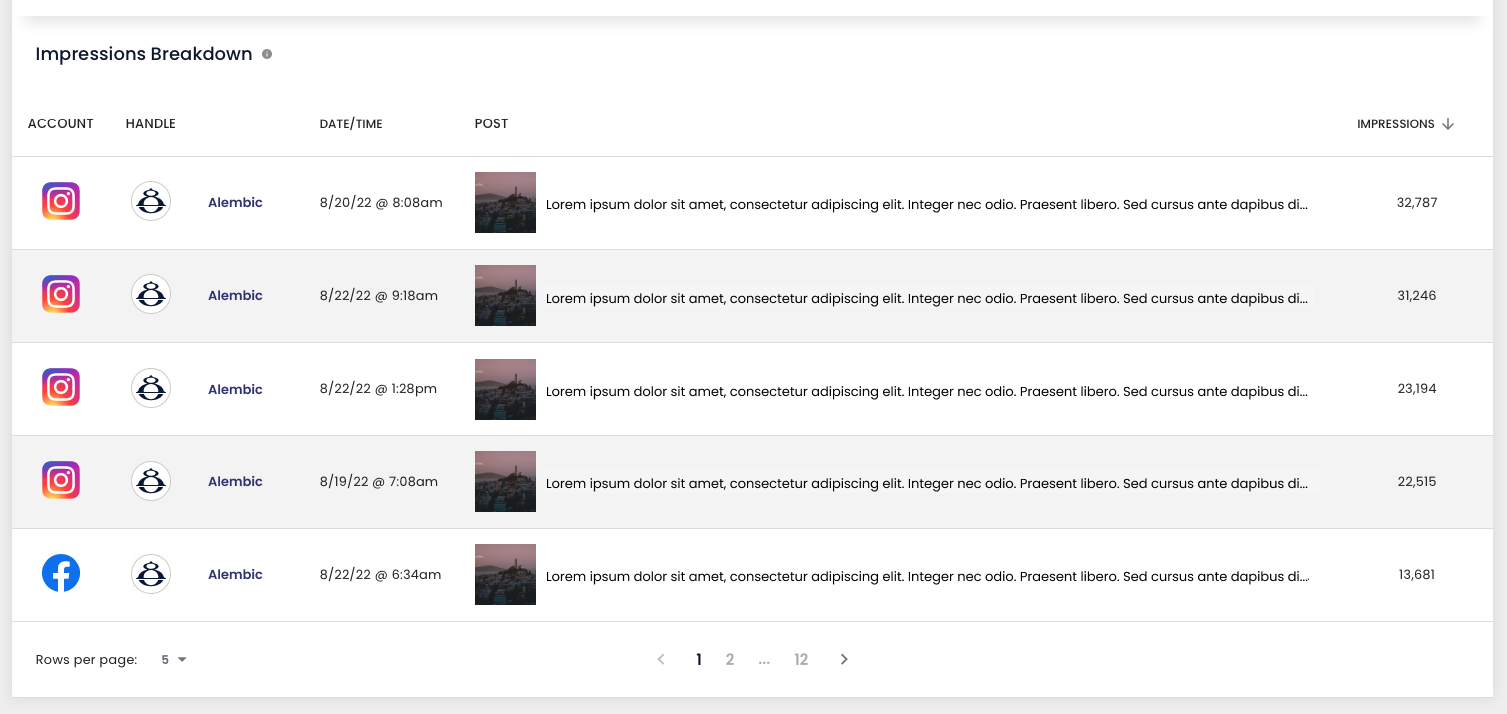Open Alembic handle in 8/22/22 6:34am row

pos(235,574)
